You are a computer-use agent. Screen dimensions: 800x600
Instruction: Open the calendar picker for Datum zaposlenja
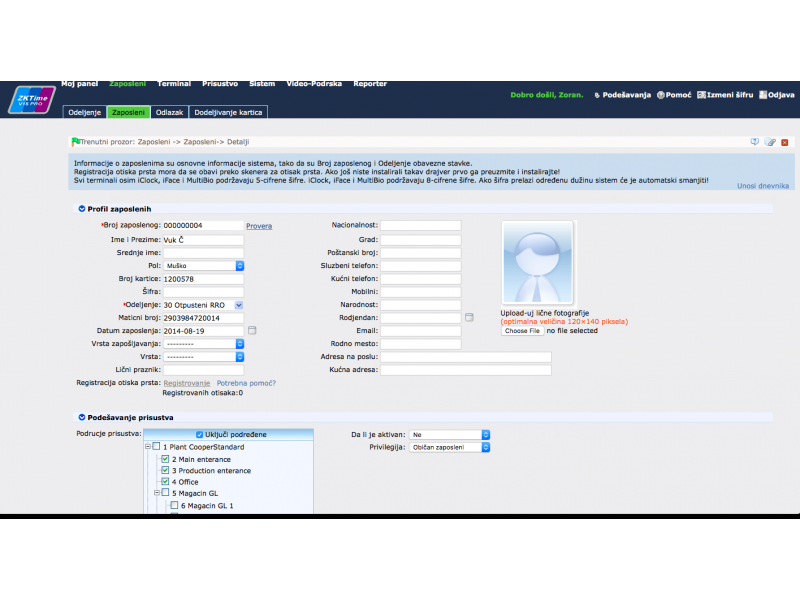[252, 330]
